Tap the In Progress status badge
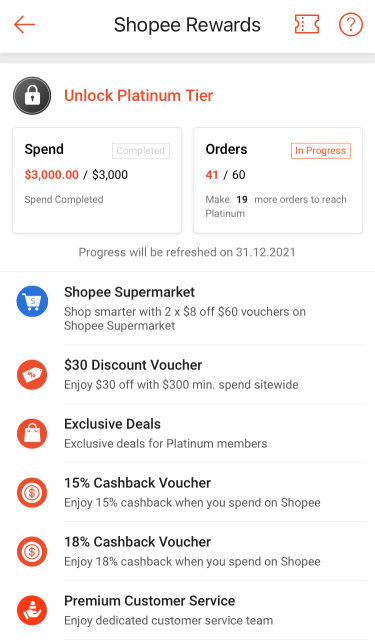The image size is (375, 643). (x=320, y=150)
